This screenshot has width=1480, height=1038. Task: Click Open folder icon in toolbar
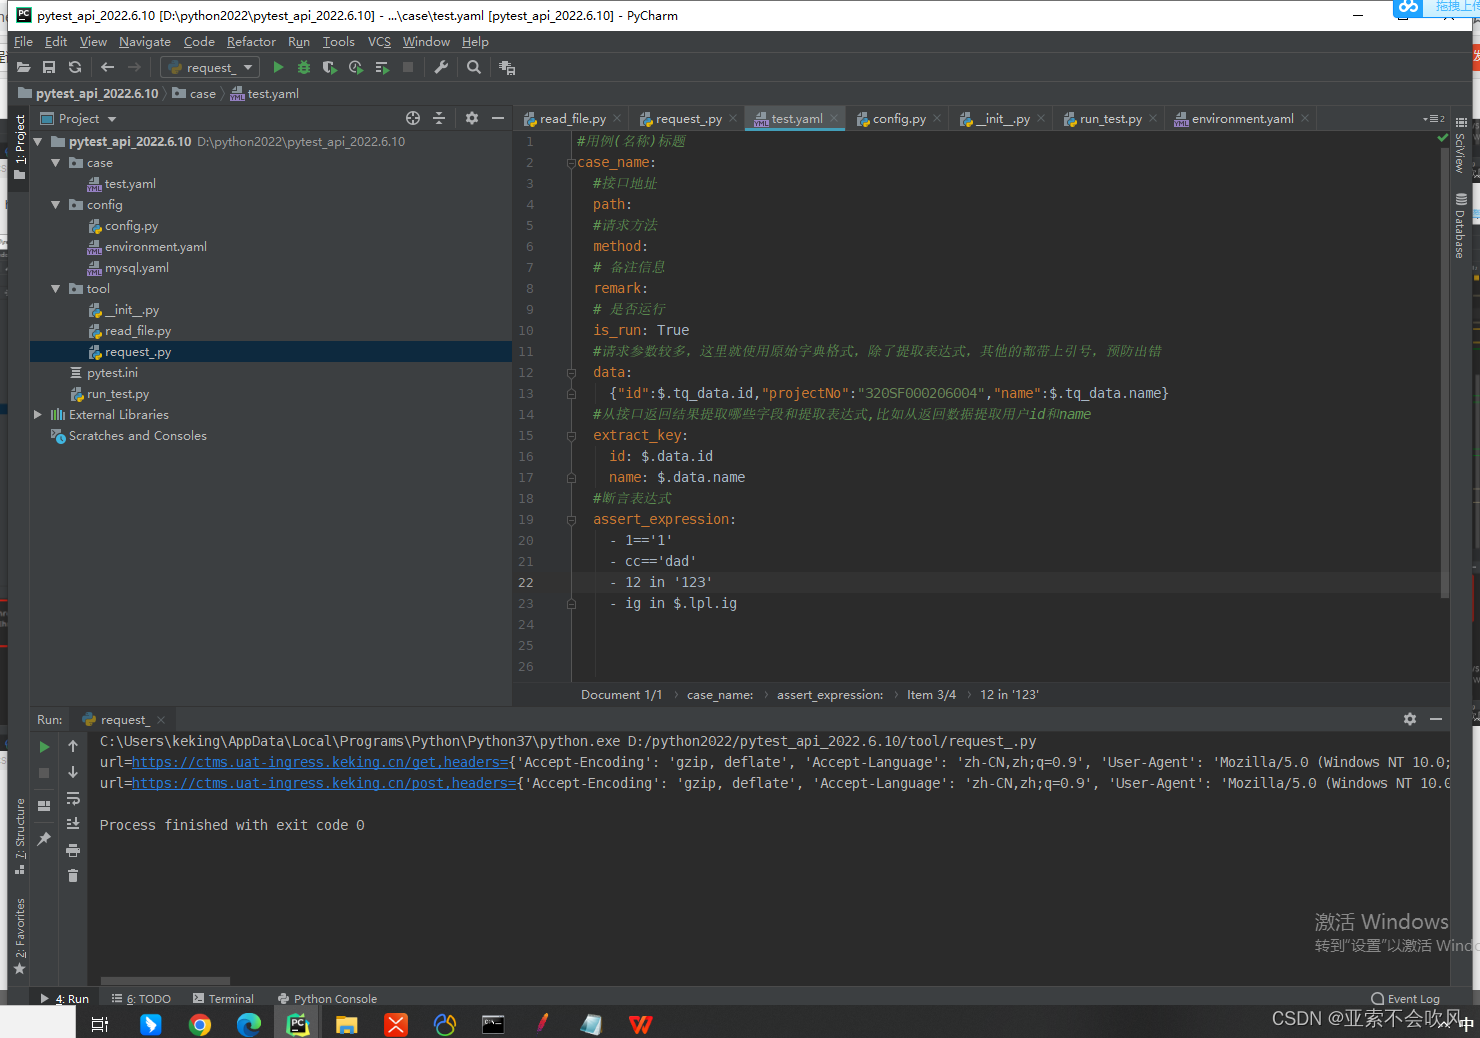[23, 67]
